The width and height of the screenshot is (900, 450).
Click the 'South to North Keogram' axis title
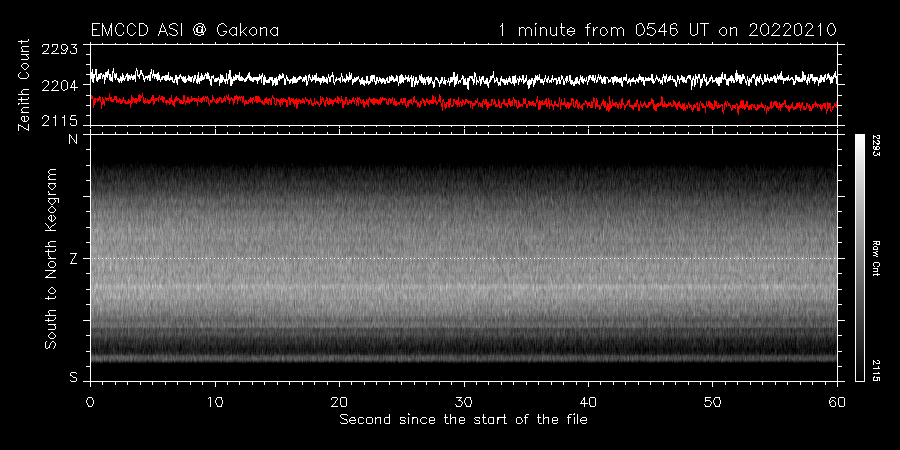click(48, 258)
